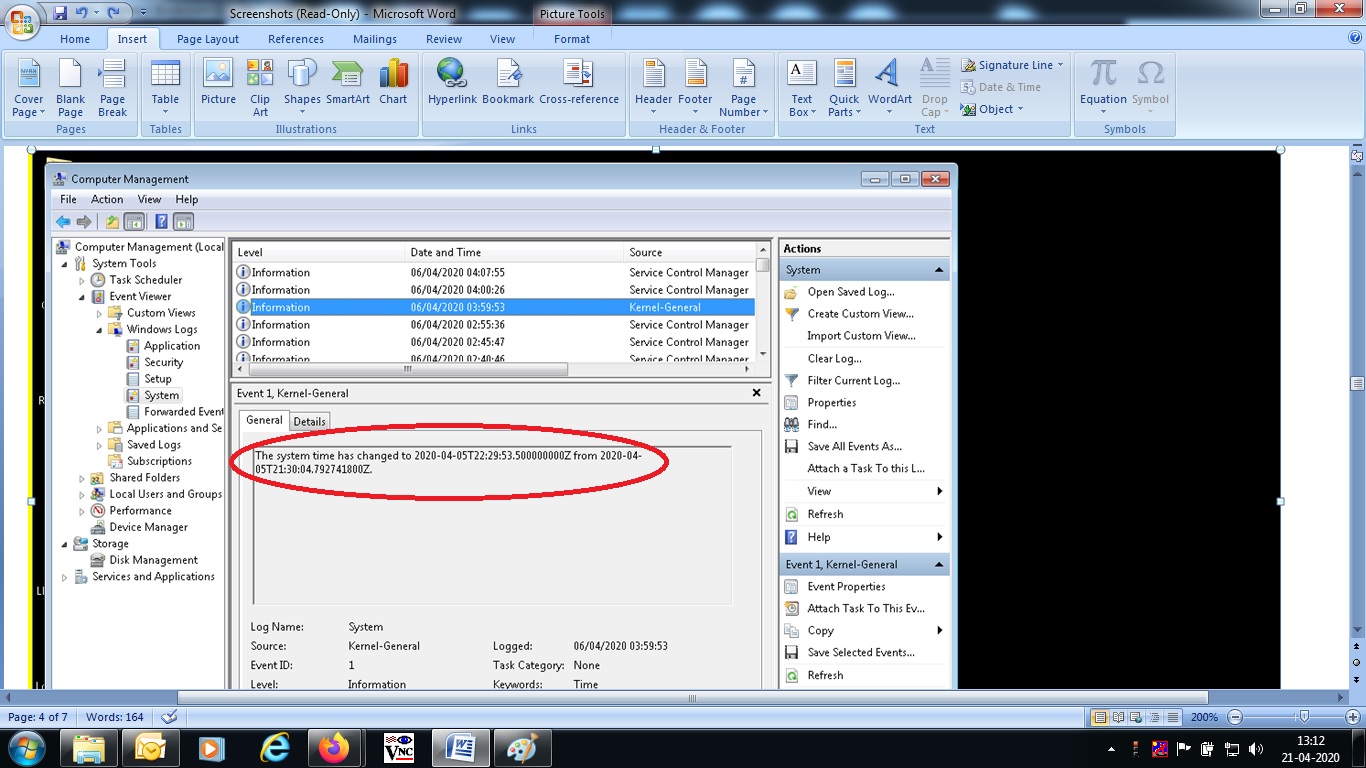The image size is (1366, 768).
Task: Insert a Cross-reference
Action: tap(579, 82)
